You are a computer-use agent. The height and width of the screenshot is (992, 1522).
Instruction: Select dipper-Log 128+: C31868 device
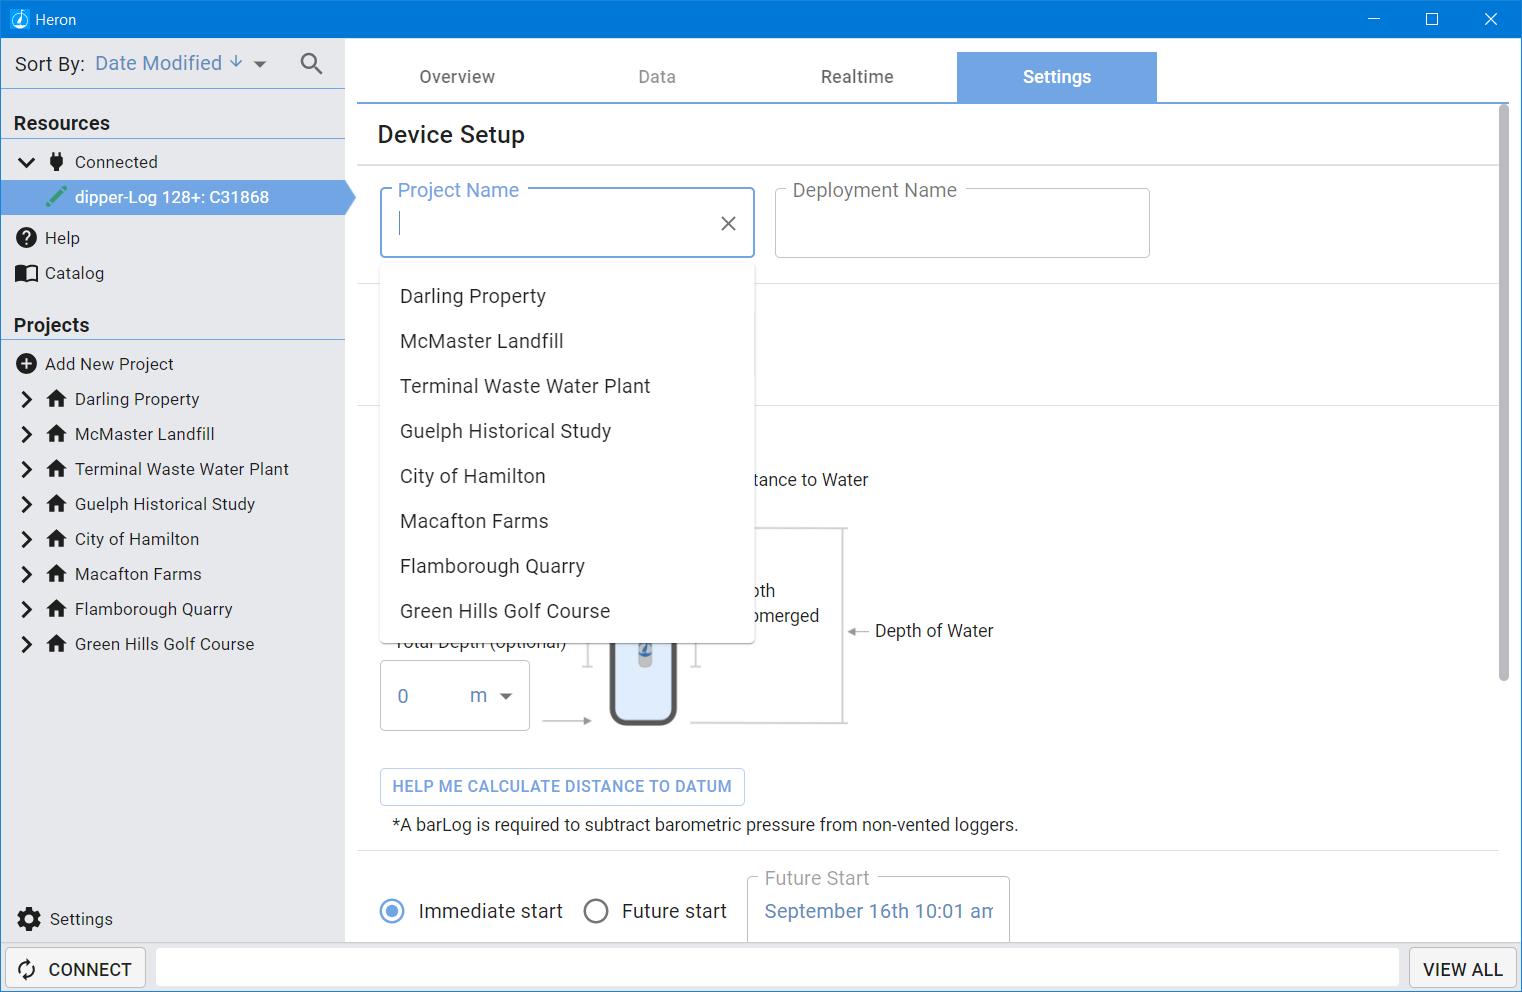(x=174, y=197)
